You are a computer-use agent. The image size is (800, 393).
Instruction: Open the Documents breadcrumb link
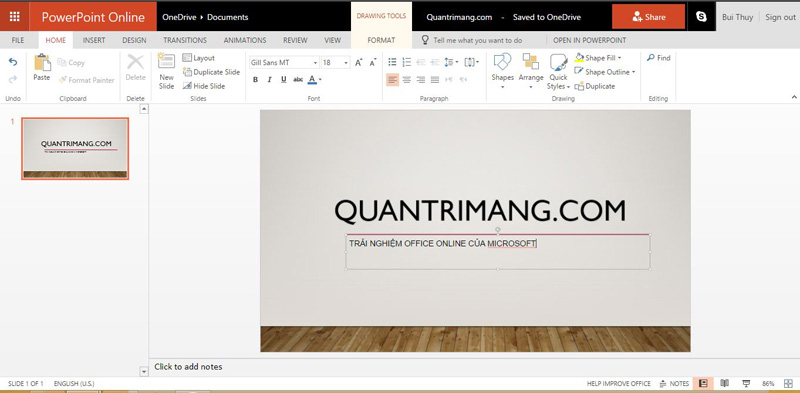[x=228, y=17]
